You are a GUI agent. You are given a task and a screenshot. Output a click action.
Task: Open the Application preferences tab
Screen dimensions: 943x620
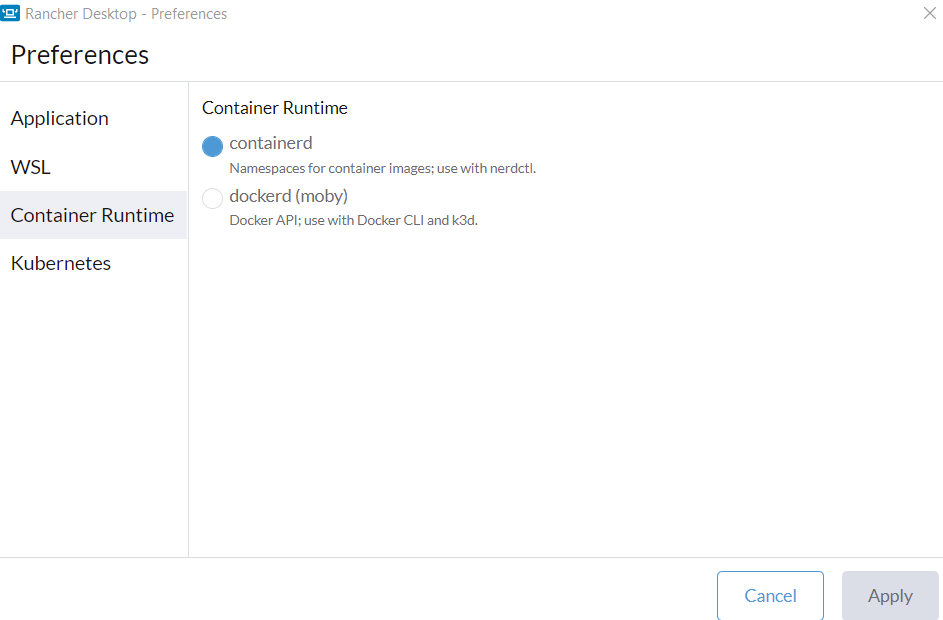coord(60,118)
